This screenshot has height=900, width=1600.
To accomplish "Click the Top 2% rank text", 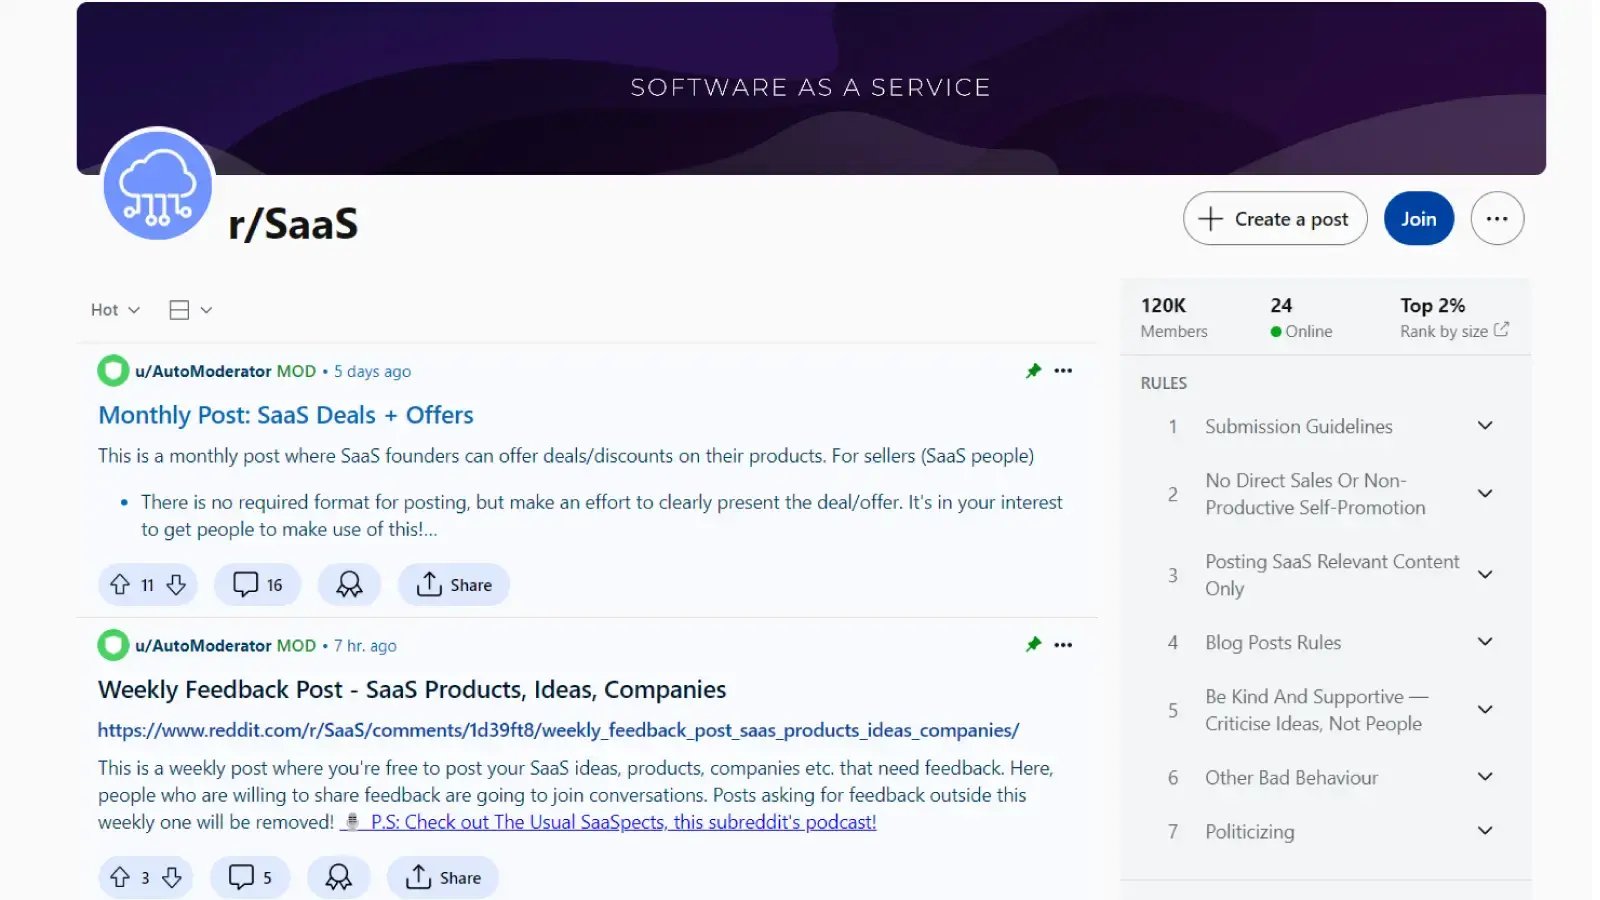I will [x=1432, y=305].
